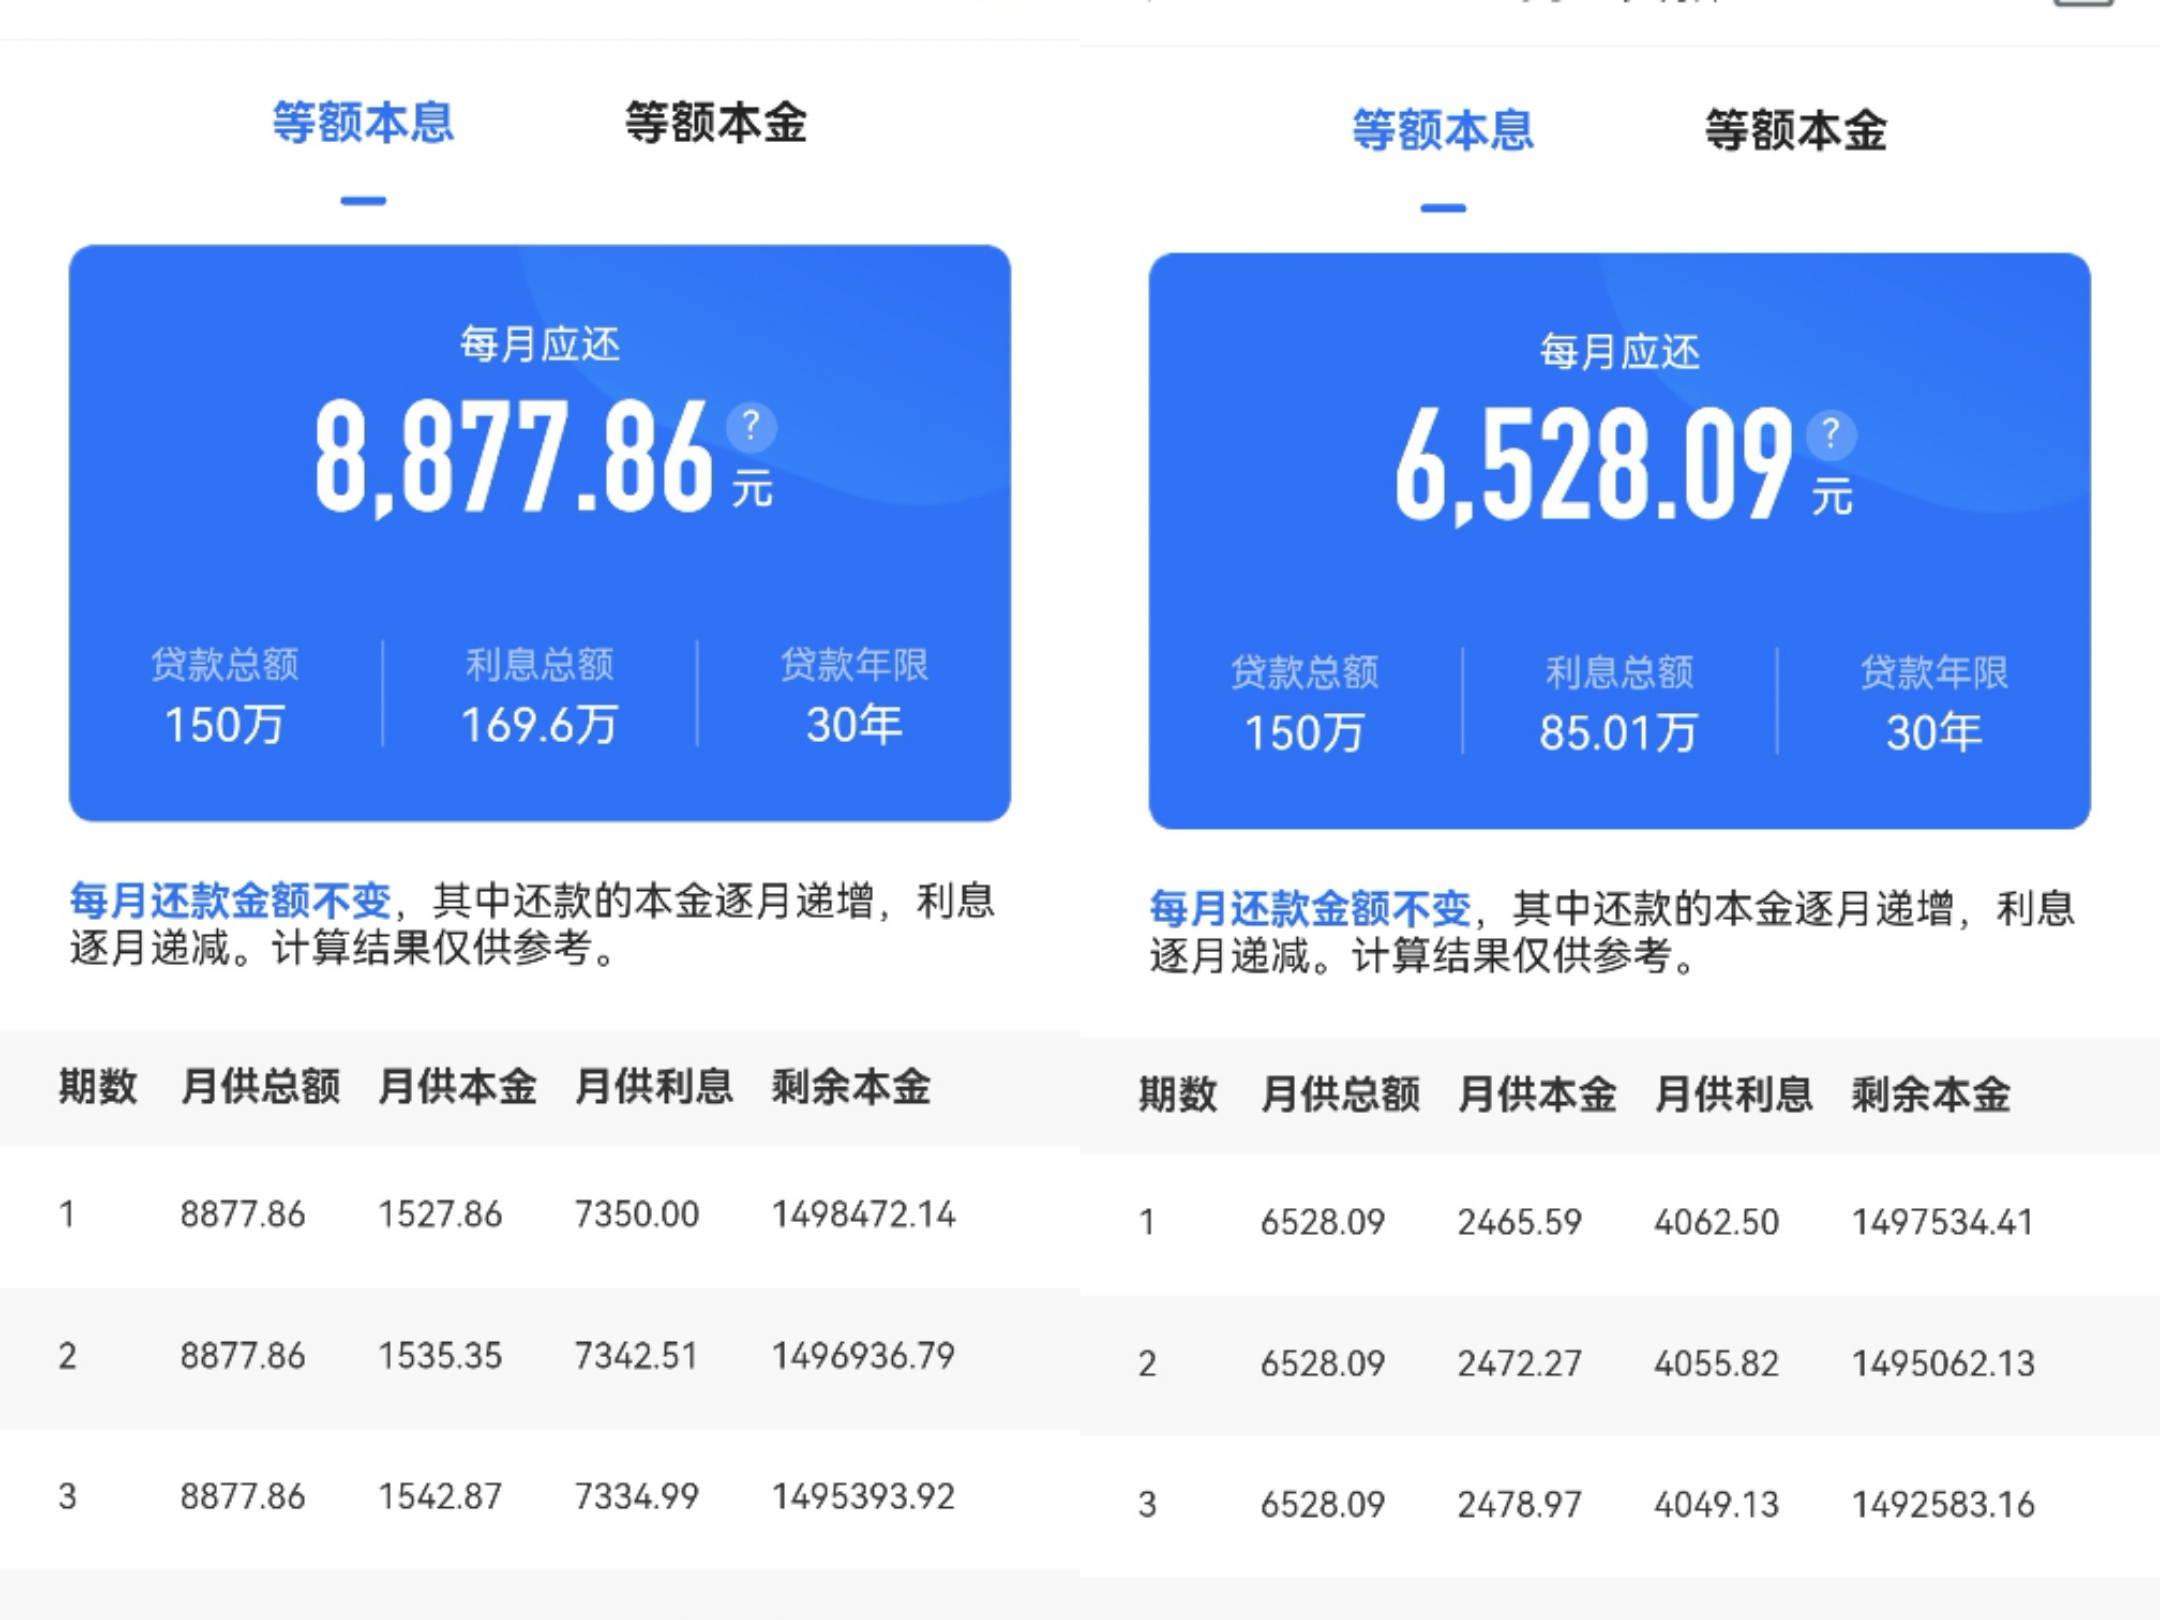Viewport: 2160px width, 1620px height.
Task: Tap blue text 每月还款金额不变 in left panel
Action: [230, 901]
